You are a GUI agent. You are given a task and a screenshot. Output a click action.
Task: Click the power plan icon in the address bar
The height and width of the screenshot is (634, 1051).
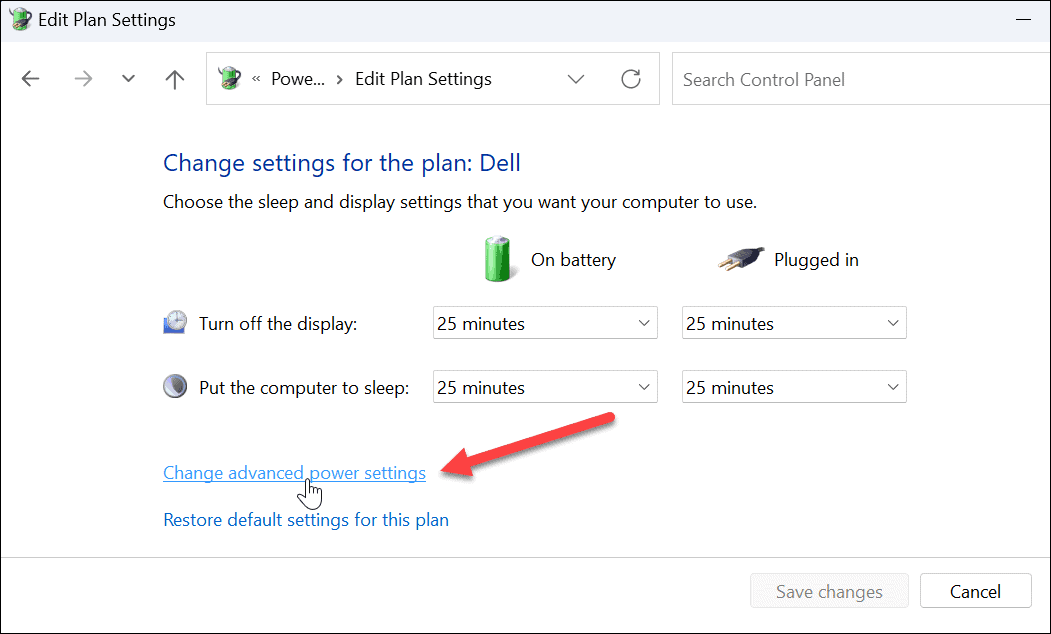(229, 78)
